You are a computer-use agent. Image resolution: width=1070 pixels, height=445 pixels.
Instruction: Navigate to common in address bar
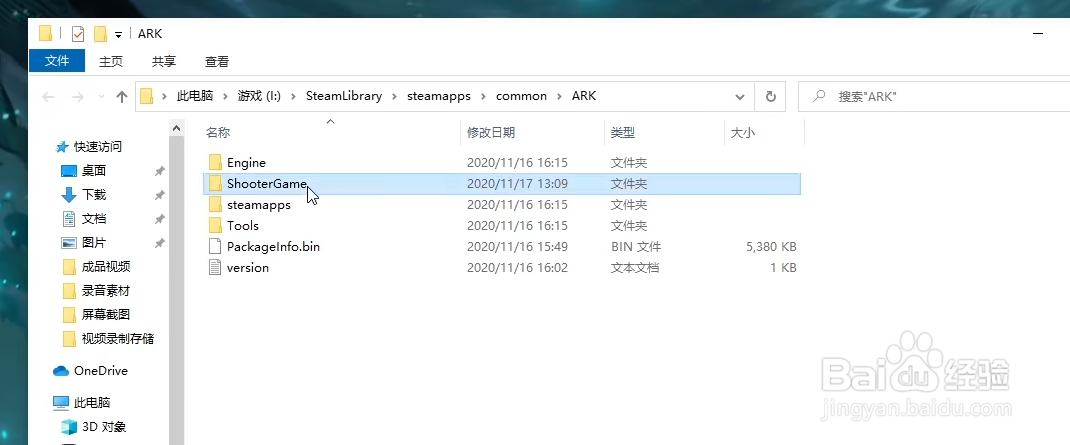point(521,96)
